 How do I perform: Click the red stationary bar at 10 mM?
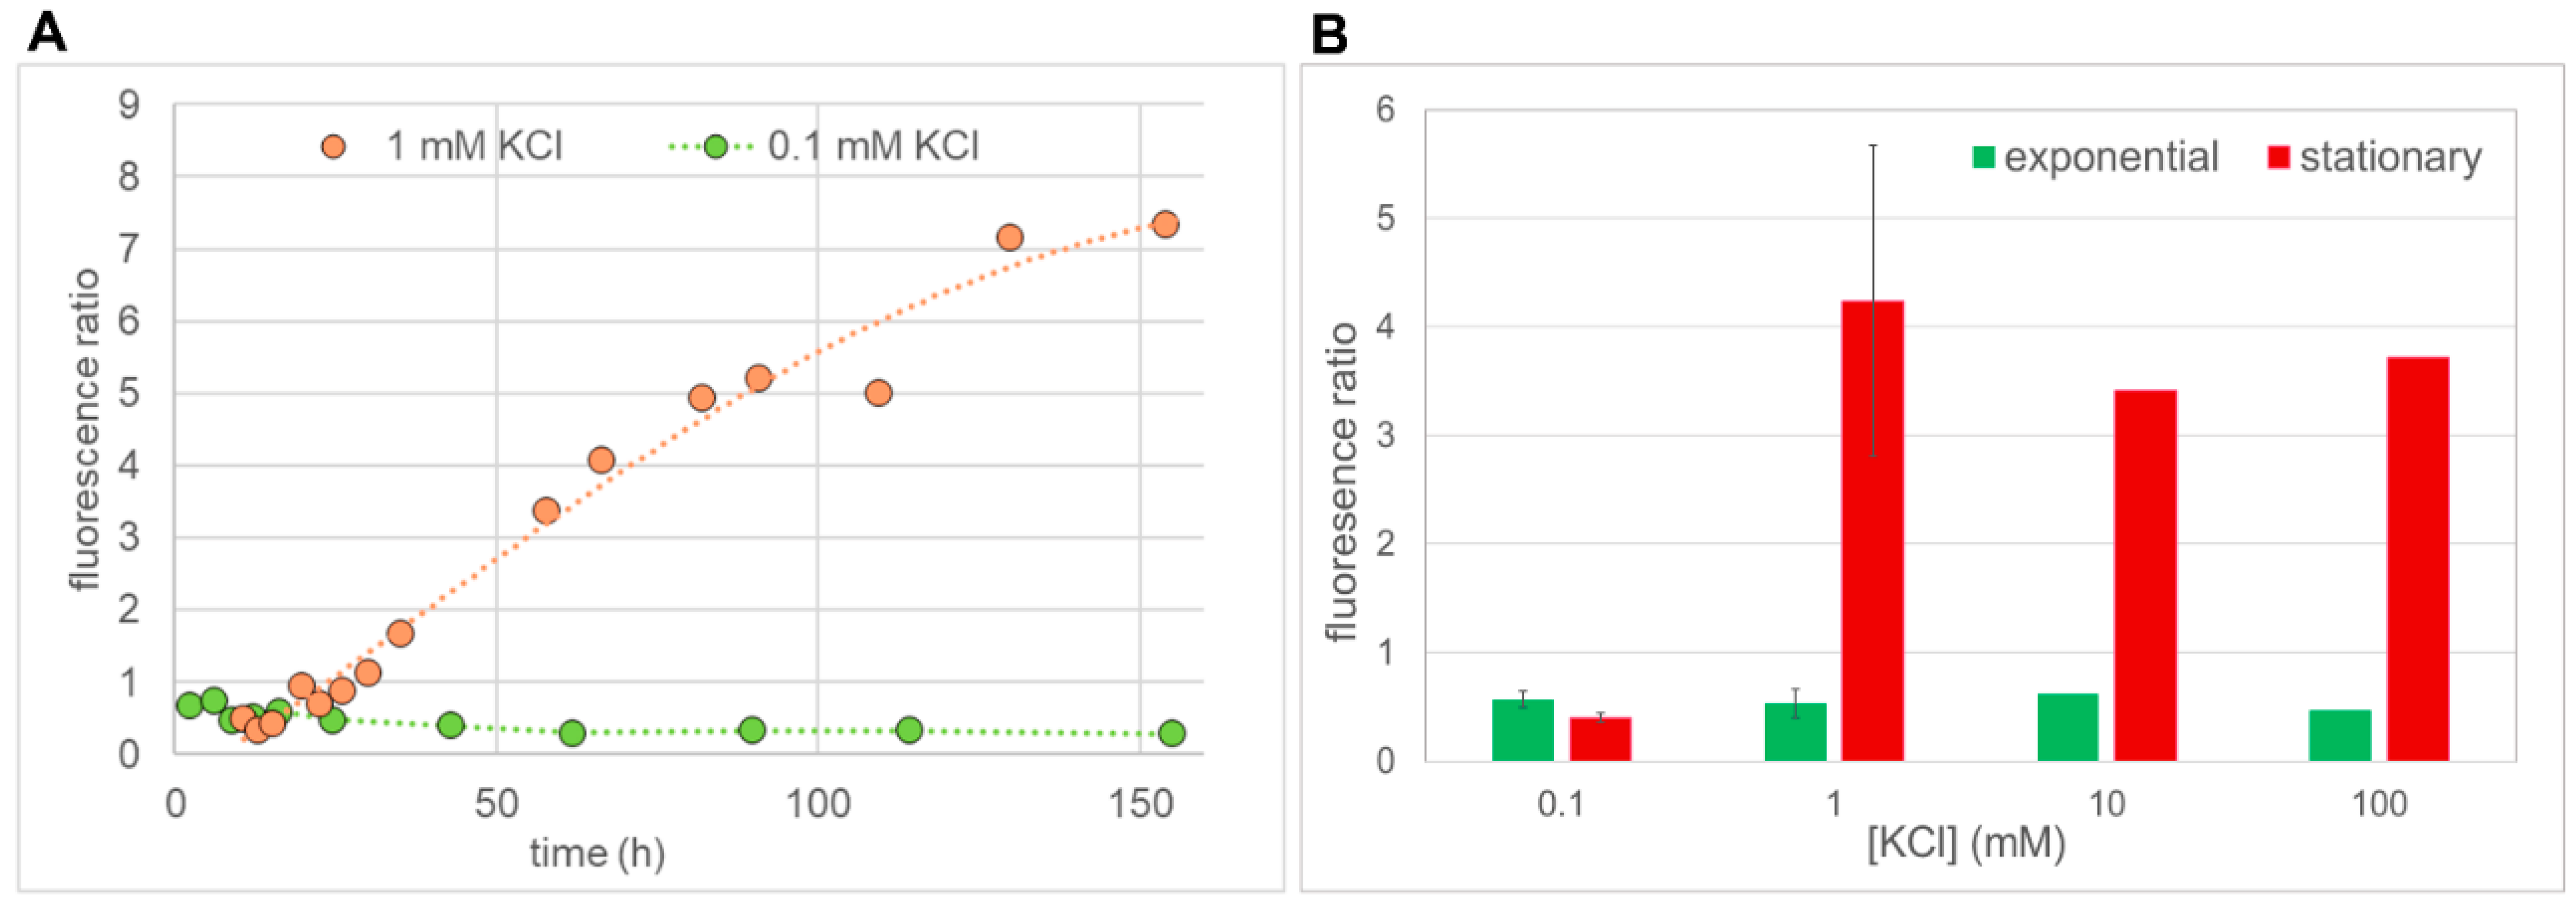coord(2145,576)
